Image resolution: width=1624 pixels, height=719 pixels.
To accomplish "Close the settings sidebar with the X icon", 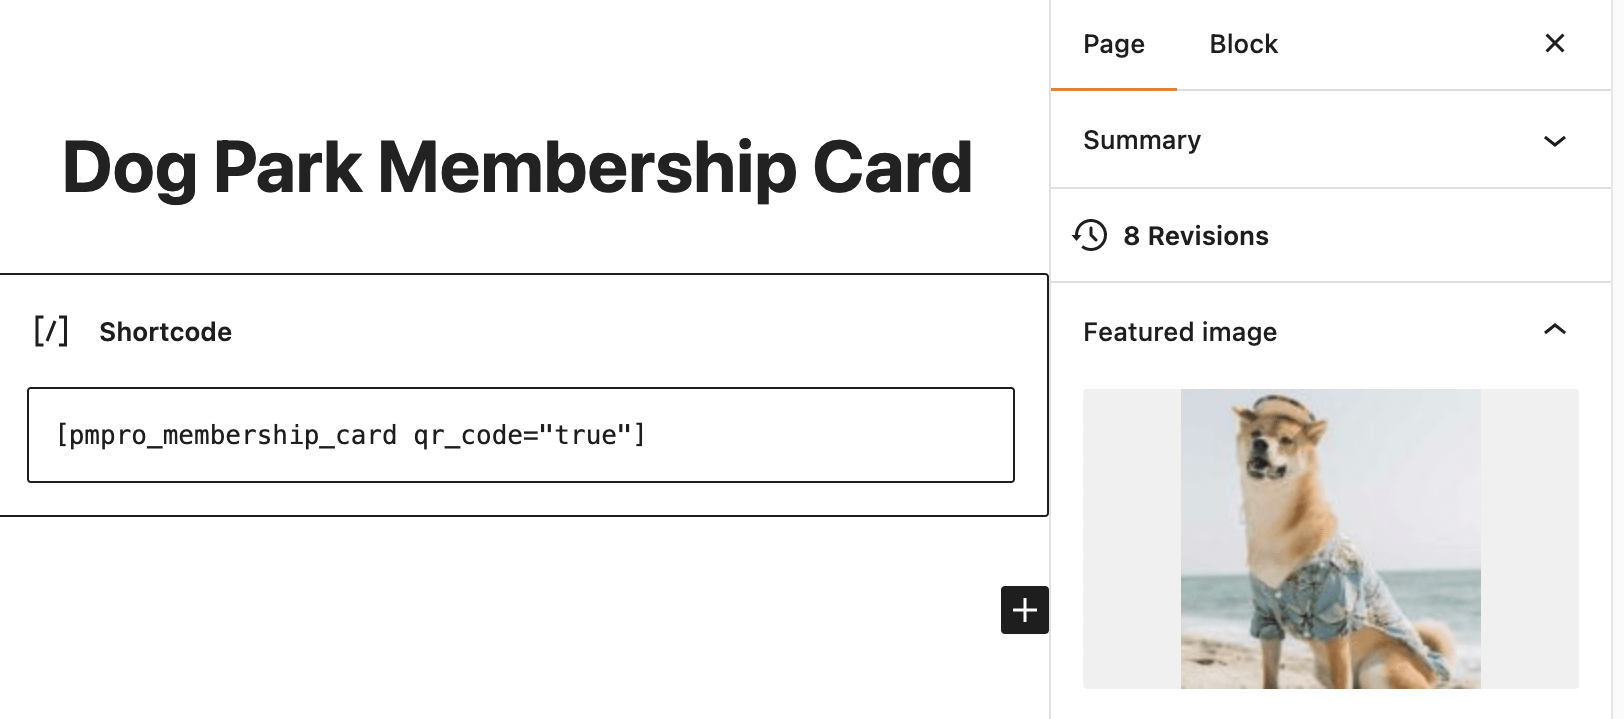I will (x=1555, y=43).
